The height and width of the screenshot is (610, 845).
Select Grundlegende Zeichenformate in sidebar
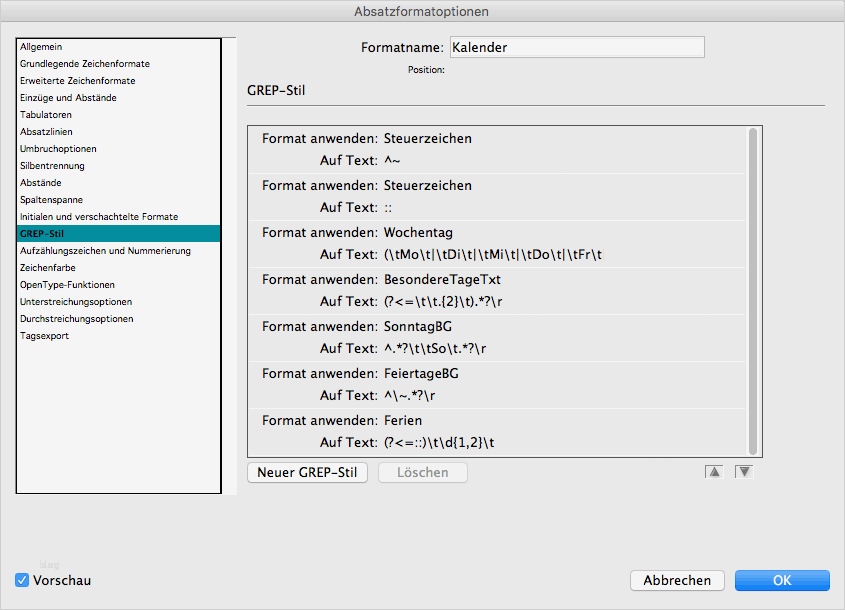point(84,64)
